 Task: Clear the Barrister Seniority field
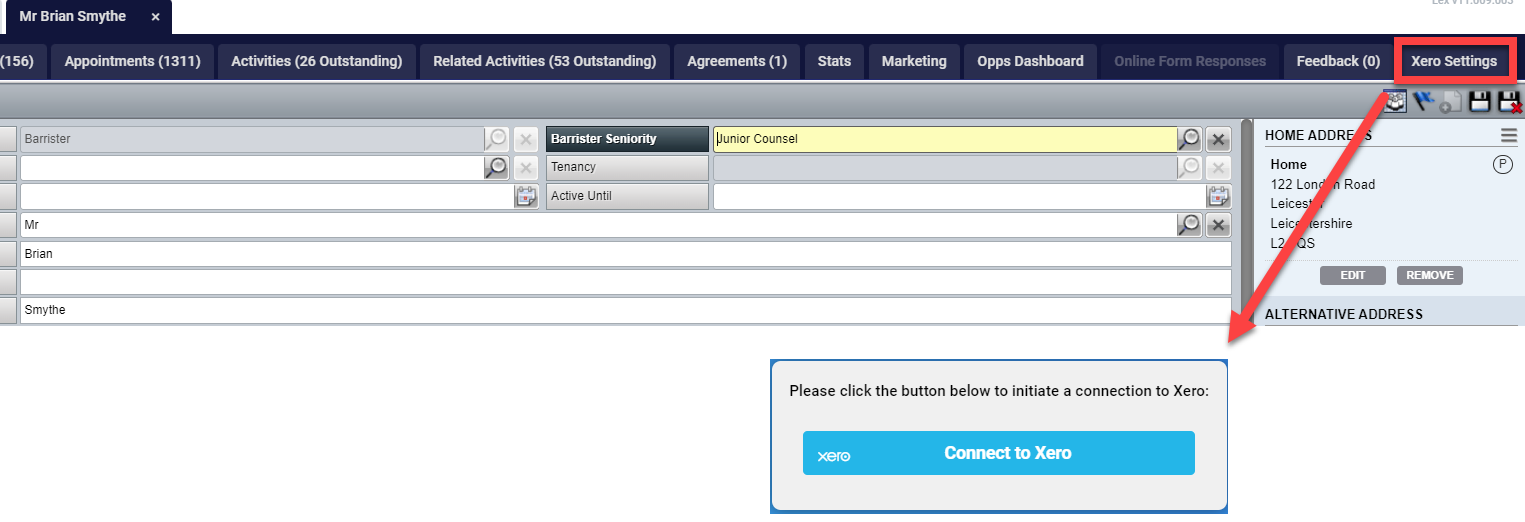(1218, 139)
